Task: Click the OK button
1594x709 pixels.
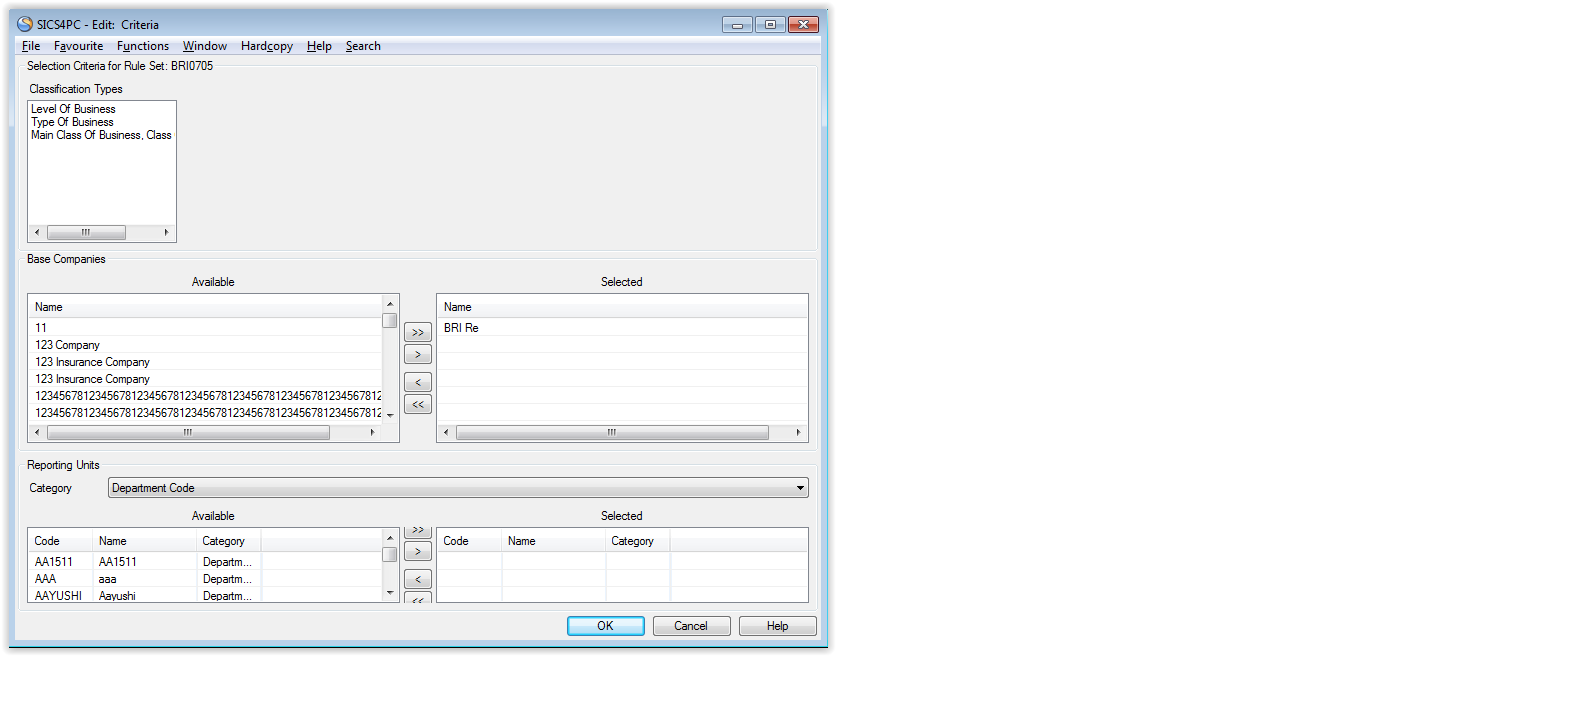Action: [x=605, y=626]
